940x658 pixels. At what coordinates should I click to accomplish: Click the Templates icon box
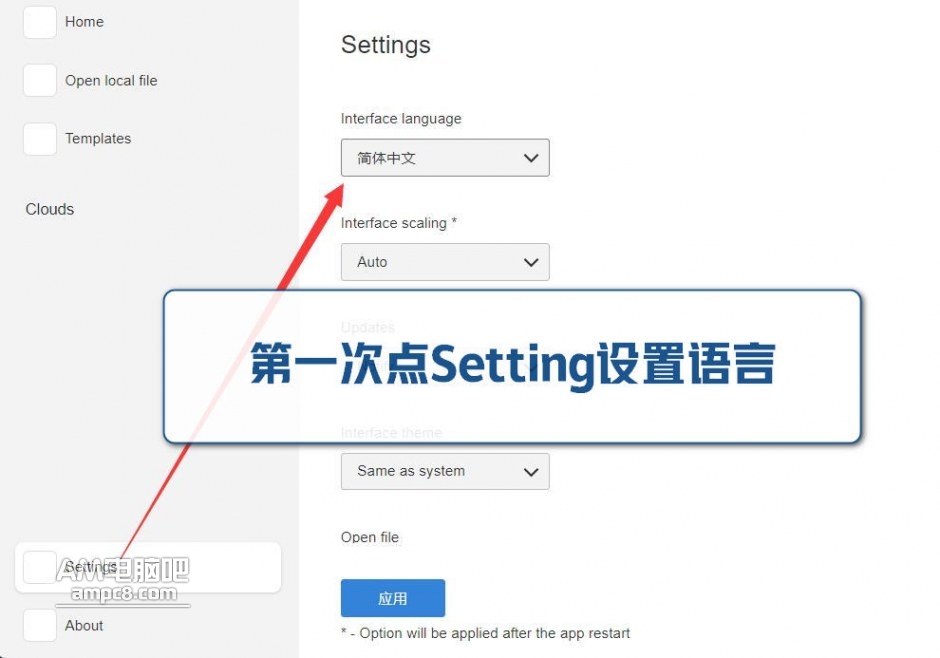(40, 138)
